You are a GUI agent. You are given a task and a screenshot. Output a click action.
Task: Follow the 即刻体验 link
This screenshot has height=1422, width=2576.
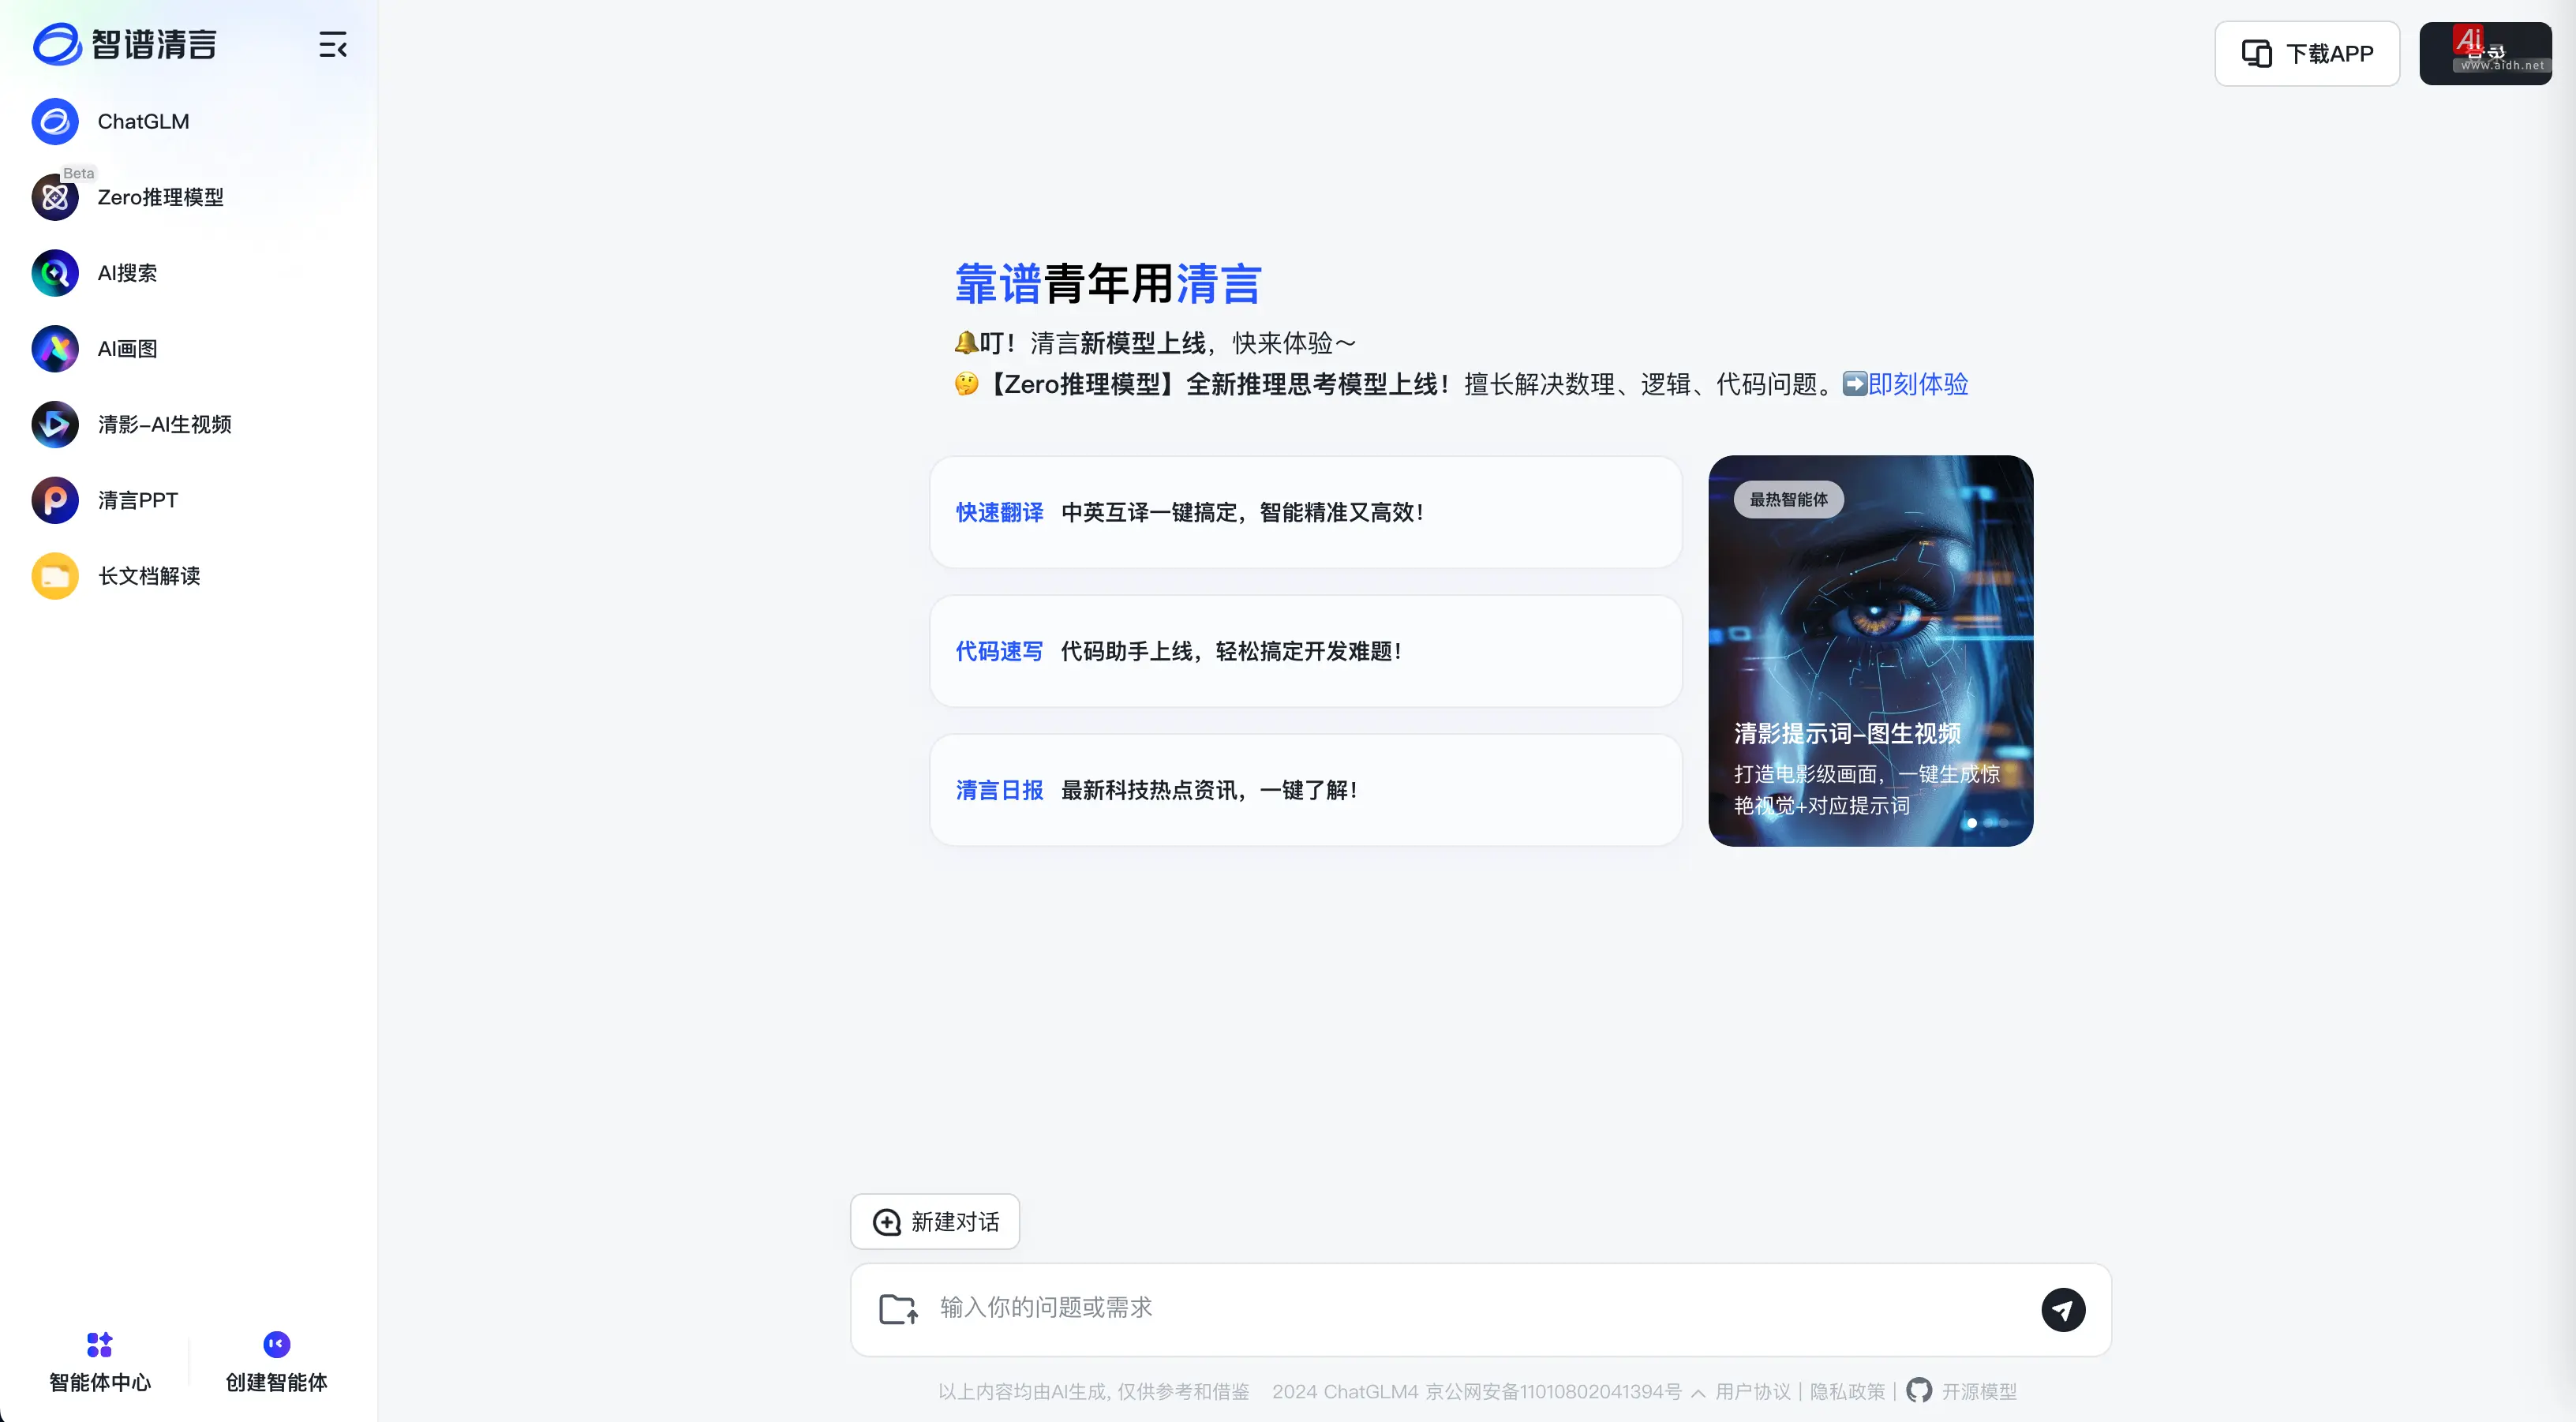1918,384
